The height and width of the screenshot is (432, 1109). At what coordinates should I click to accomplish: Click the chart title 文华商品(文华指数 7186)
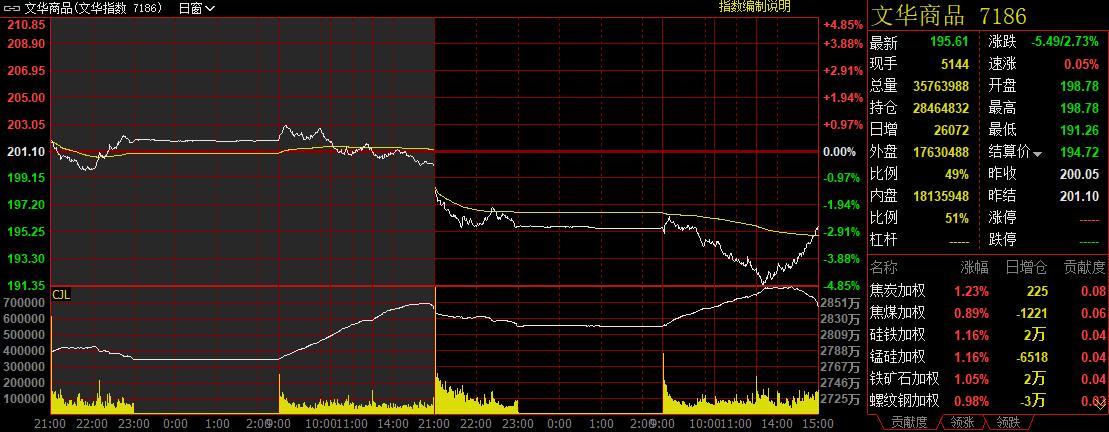[94, 8]
